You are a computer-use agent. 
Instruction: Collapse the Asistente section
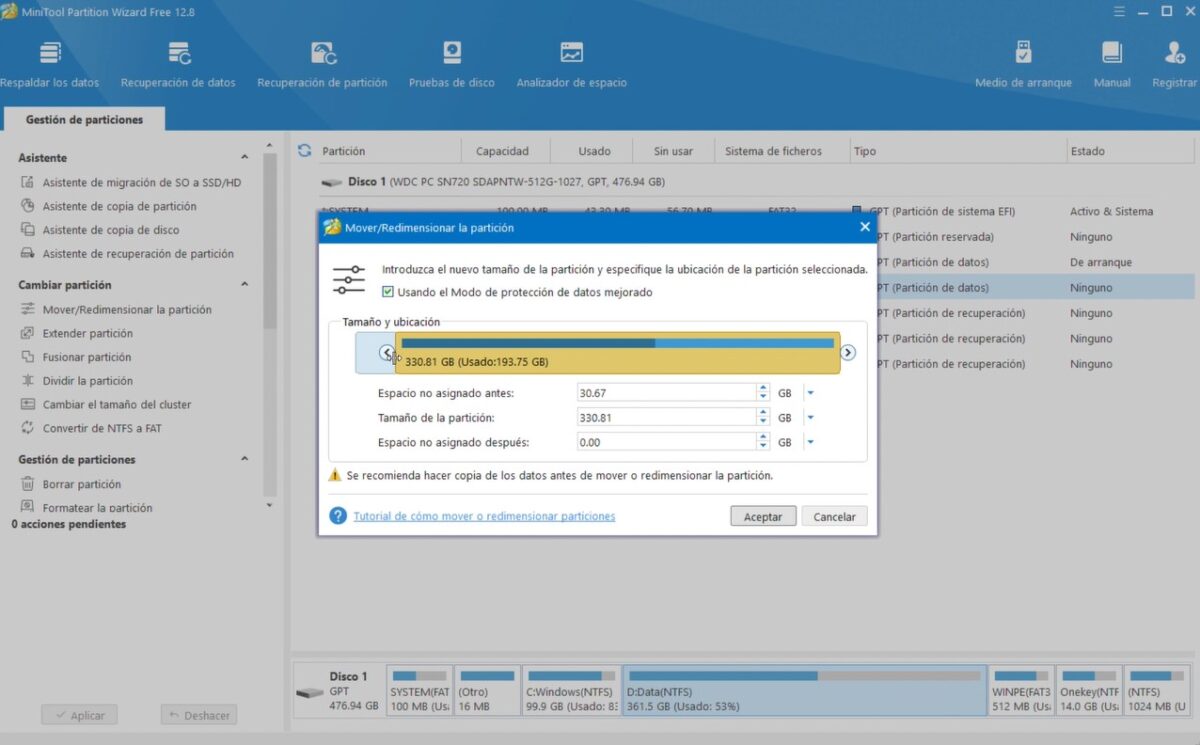click(245, 158)
